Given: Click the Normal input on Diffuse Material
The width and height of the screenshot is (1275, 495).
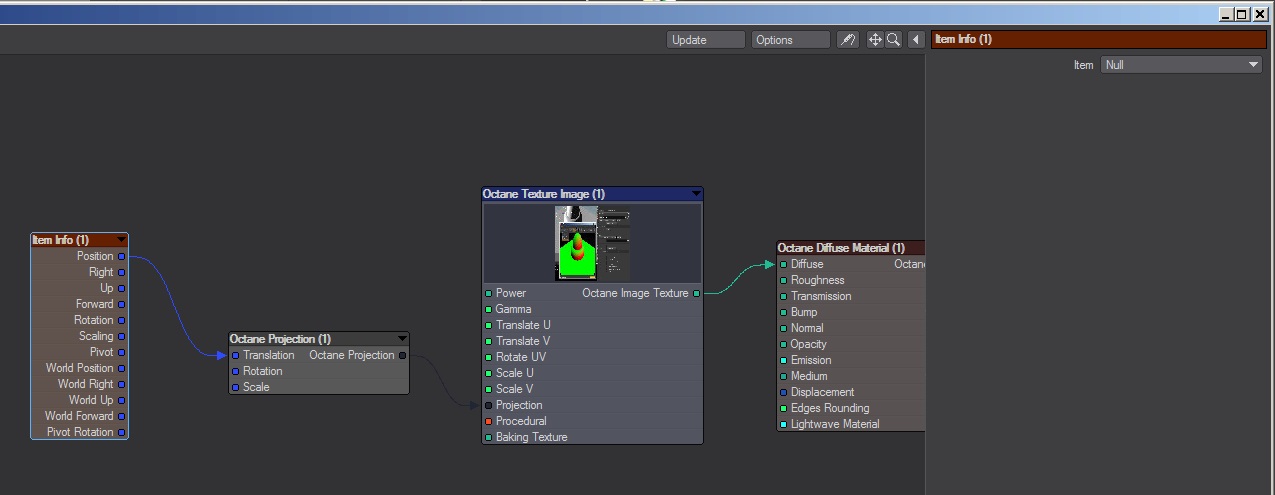Looking at the screenshot, I should coord(784,328).
